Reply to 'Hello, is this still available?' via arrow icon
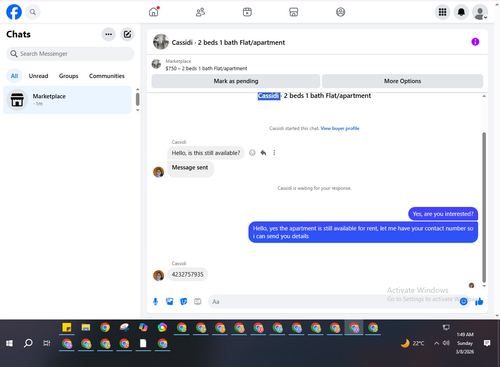Viewport: 500px width, 367px height. tap(263, 153)
